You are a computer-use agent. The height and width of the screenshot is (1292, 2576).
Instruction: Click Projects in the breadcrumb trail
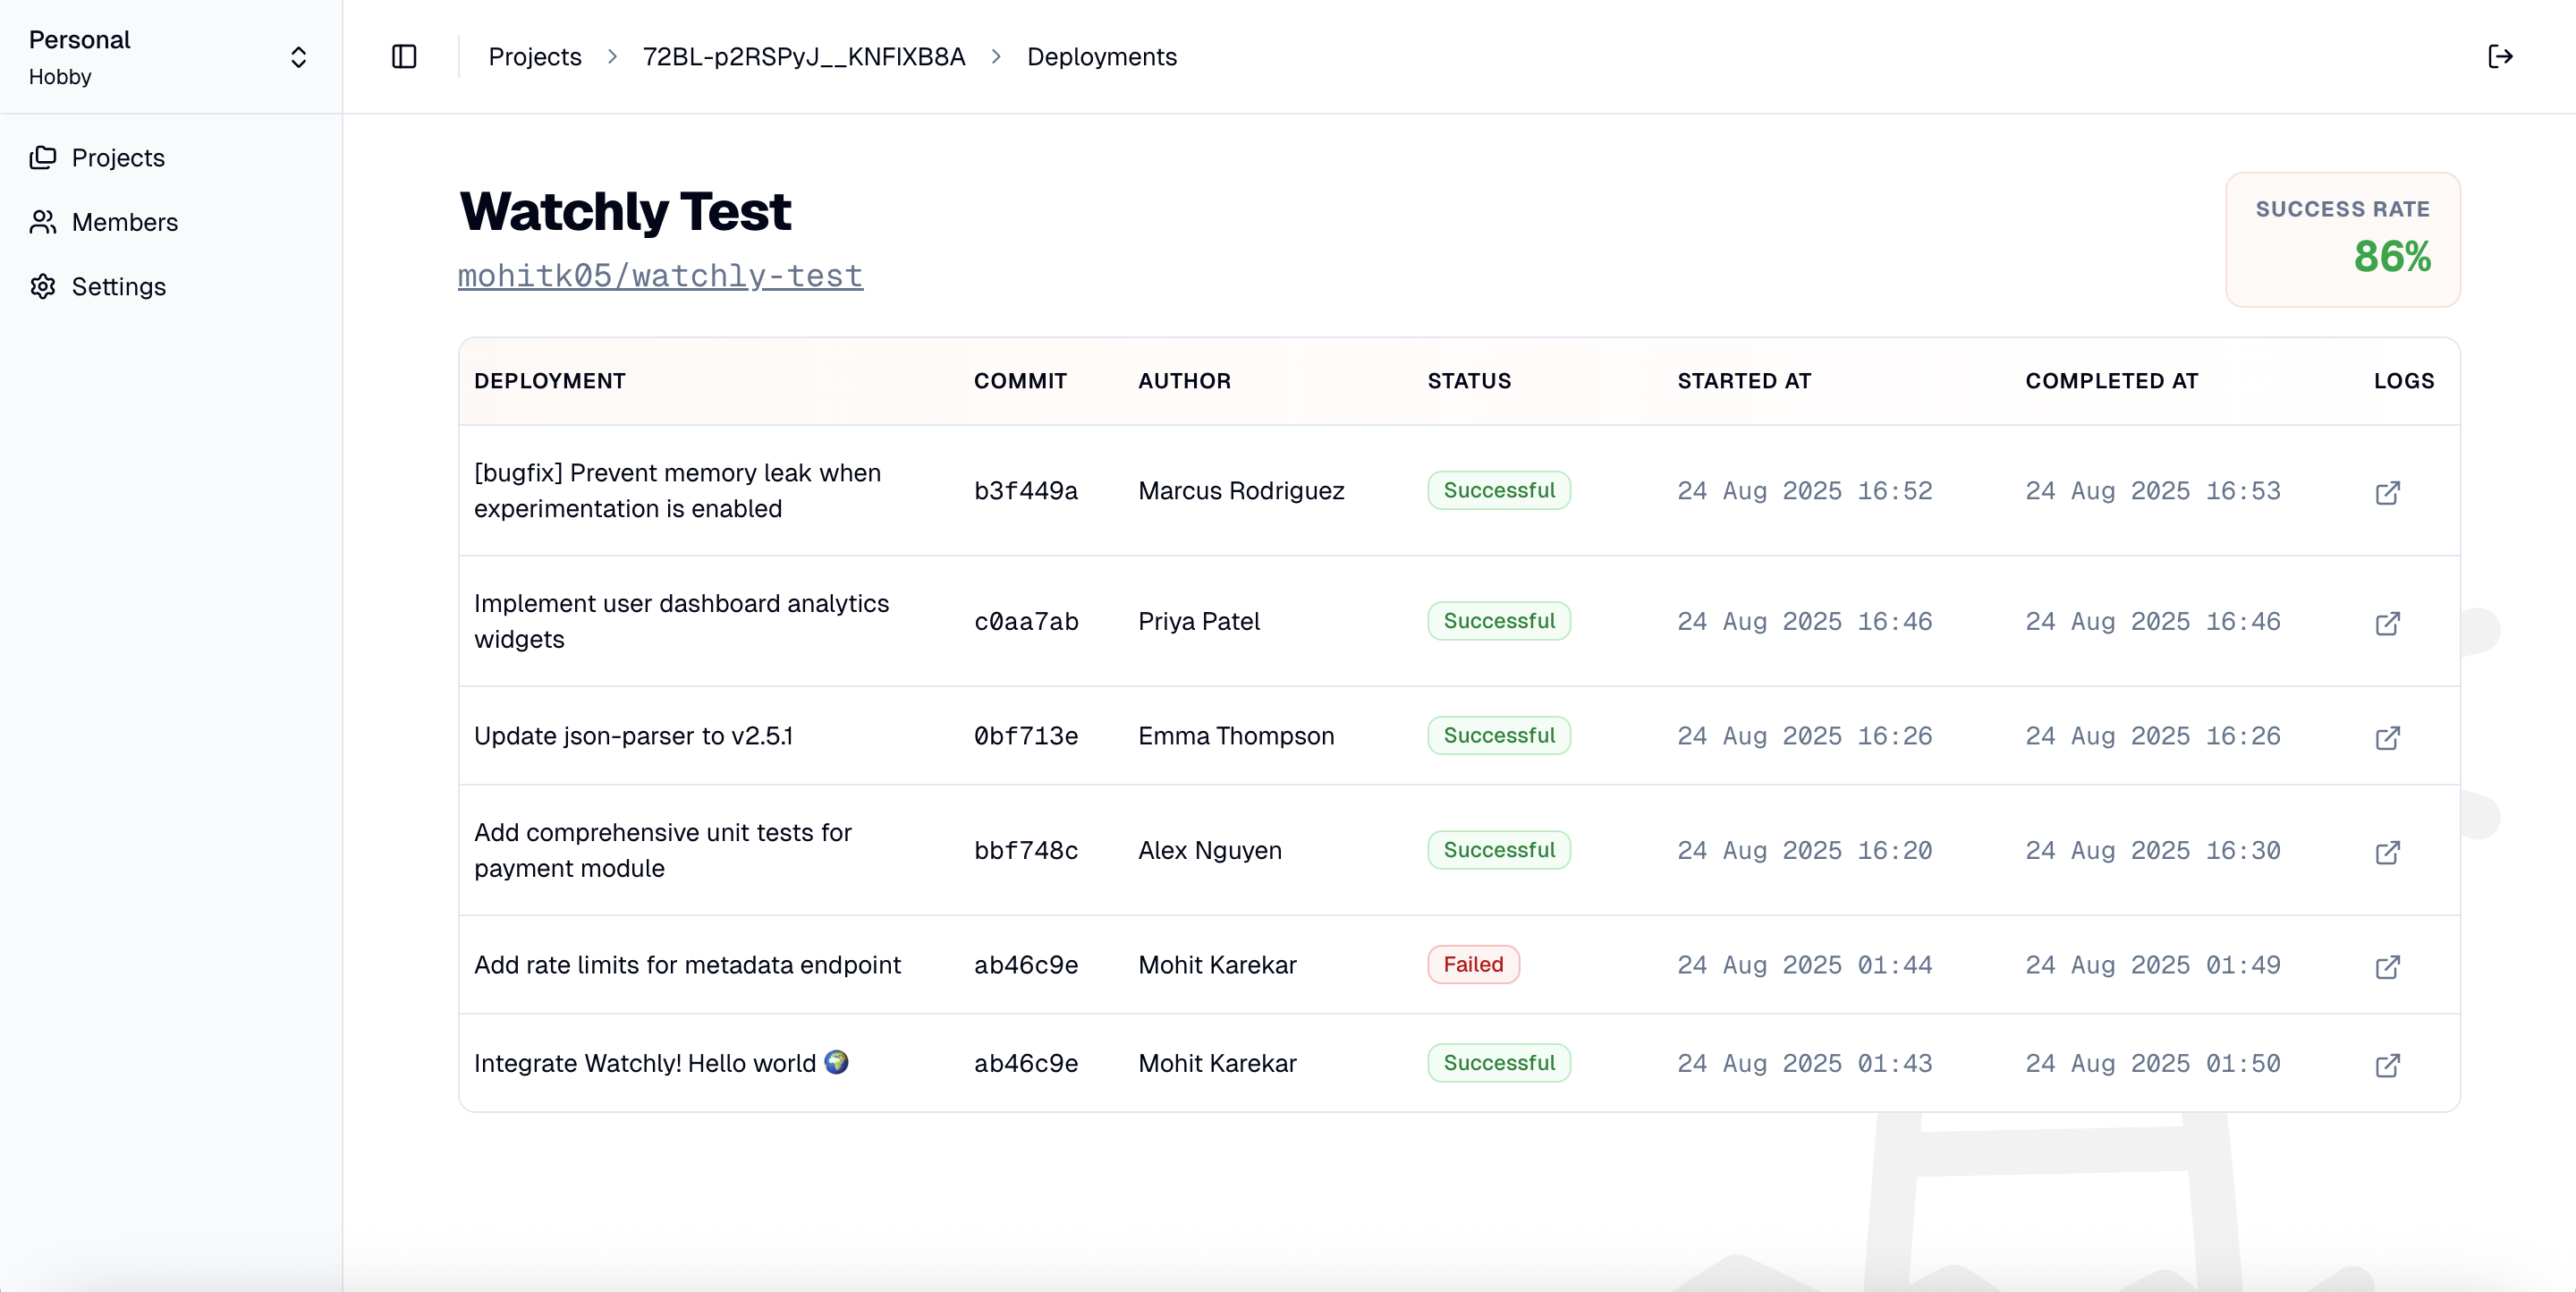(535, 57)
